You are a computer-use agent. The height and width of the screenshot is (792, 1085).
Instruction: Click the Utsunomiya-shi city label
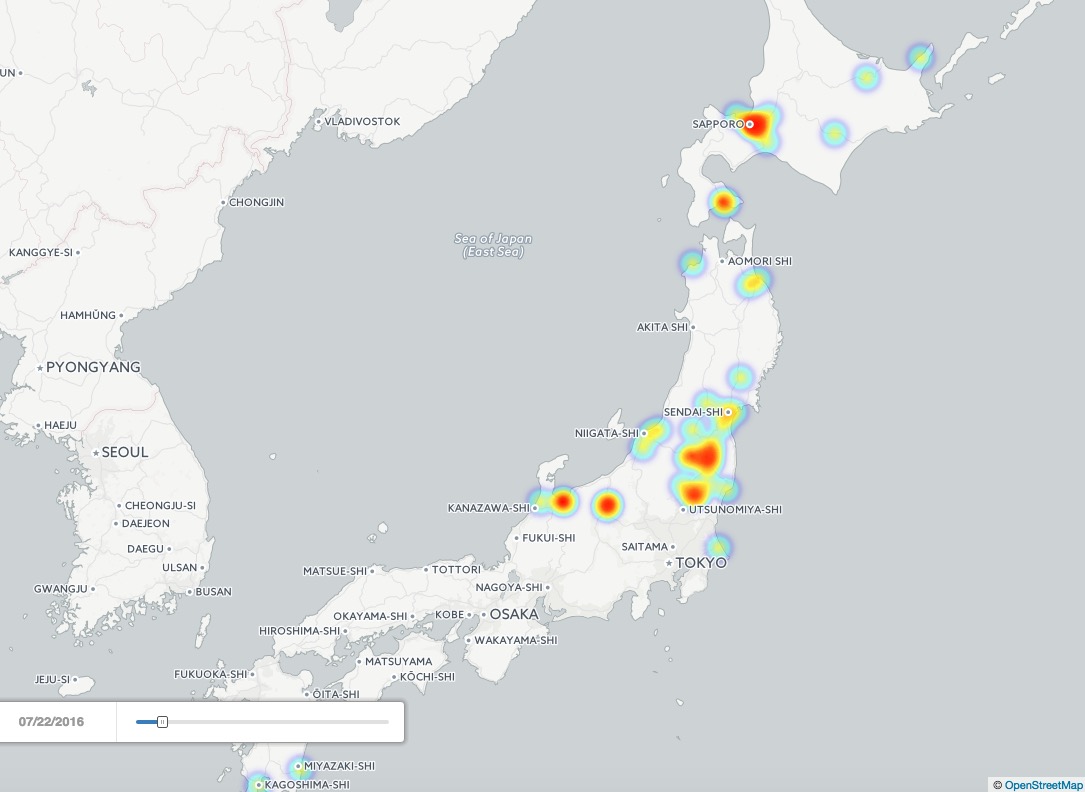click(735, 510)
